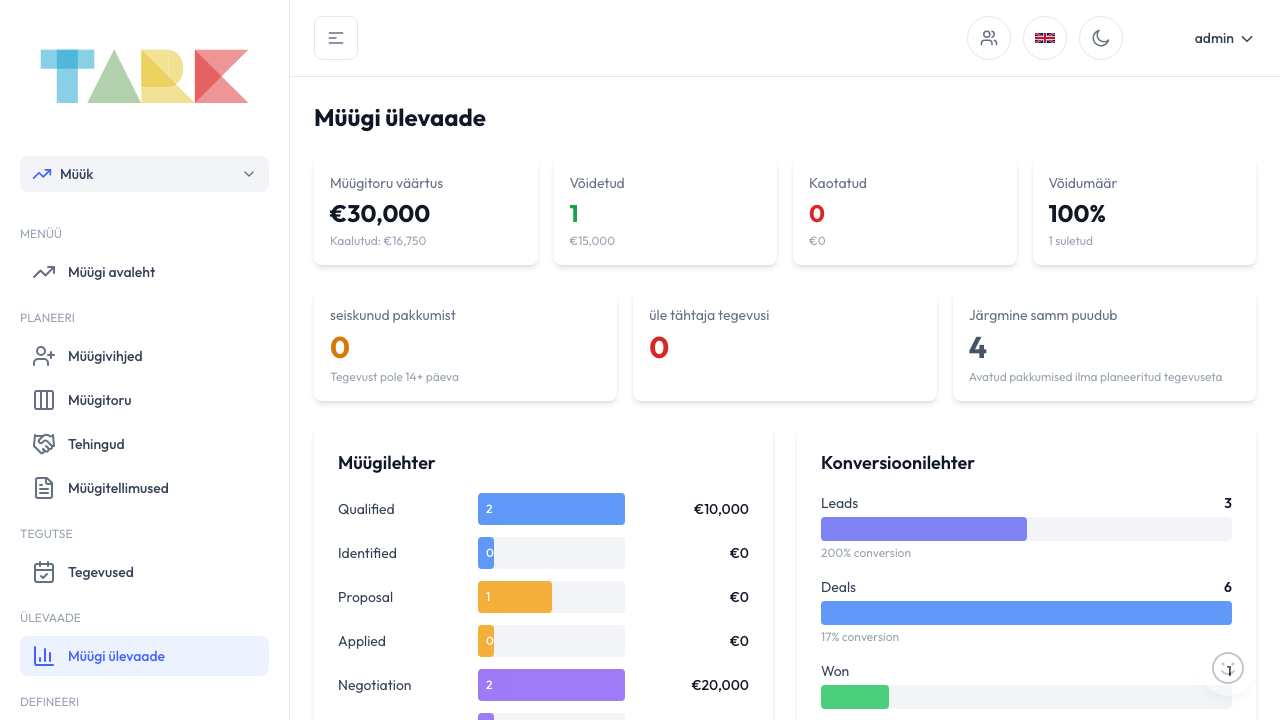Collapse the DEFINEERI section

click(48, 702)
